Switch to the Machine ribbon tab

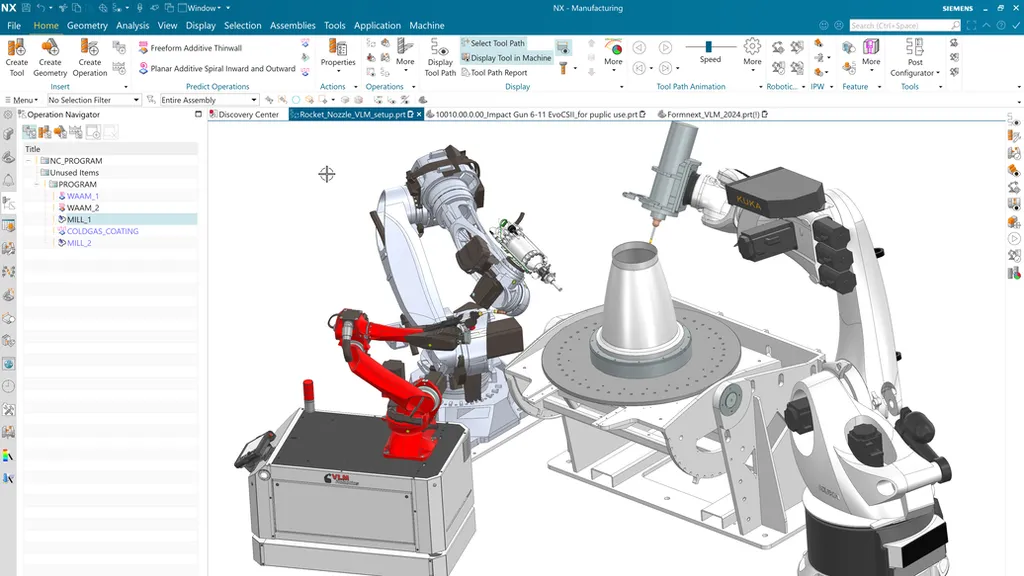point(427,25)
